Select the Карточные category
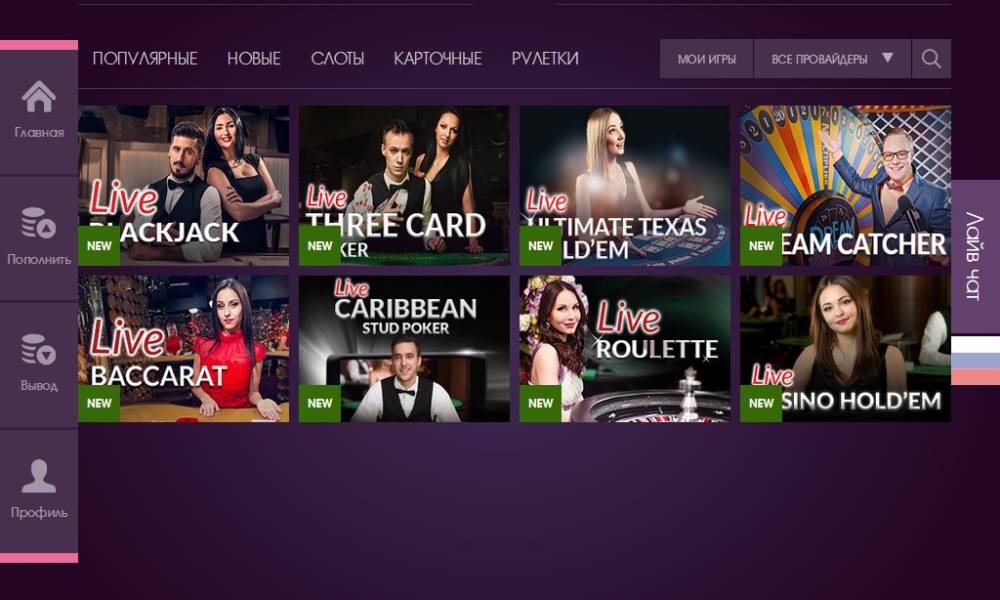Viewport: 1000px width, 600px height. click(x=438, y=59)
